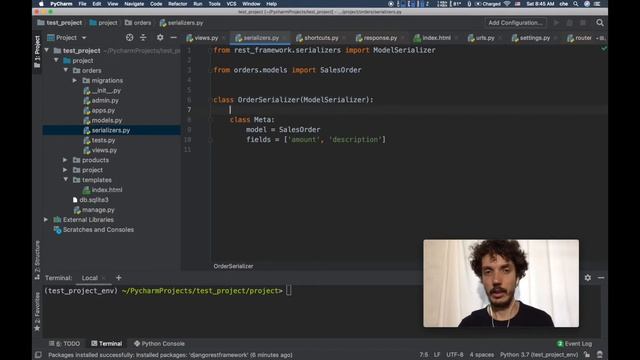Screen dimensions: 640x360
Task: Open manage.py in the project tree
Action: pyautogui.click(x=98, y=210)
